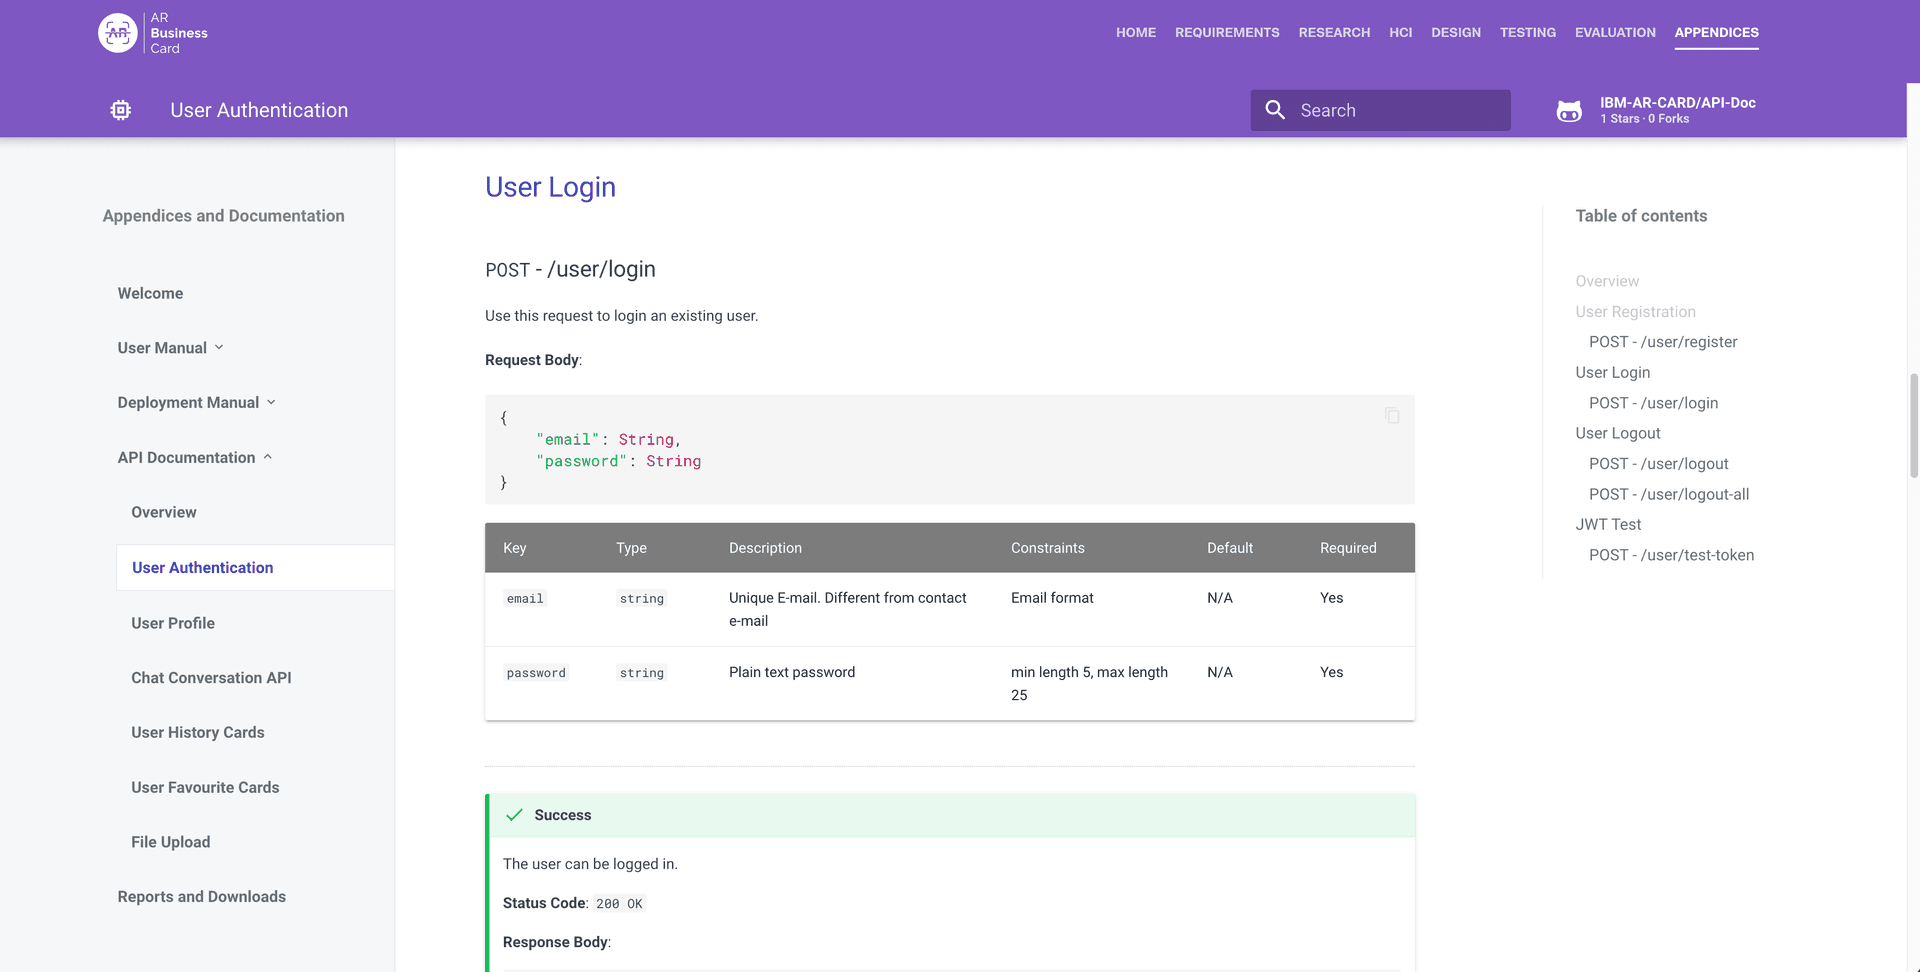The image size is (1920, 972).
Task: Open User History Cards sidebar page
Action: click(x=198, y=733)
